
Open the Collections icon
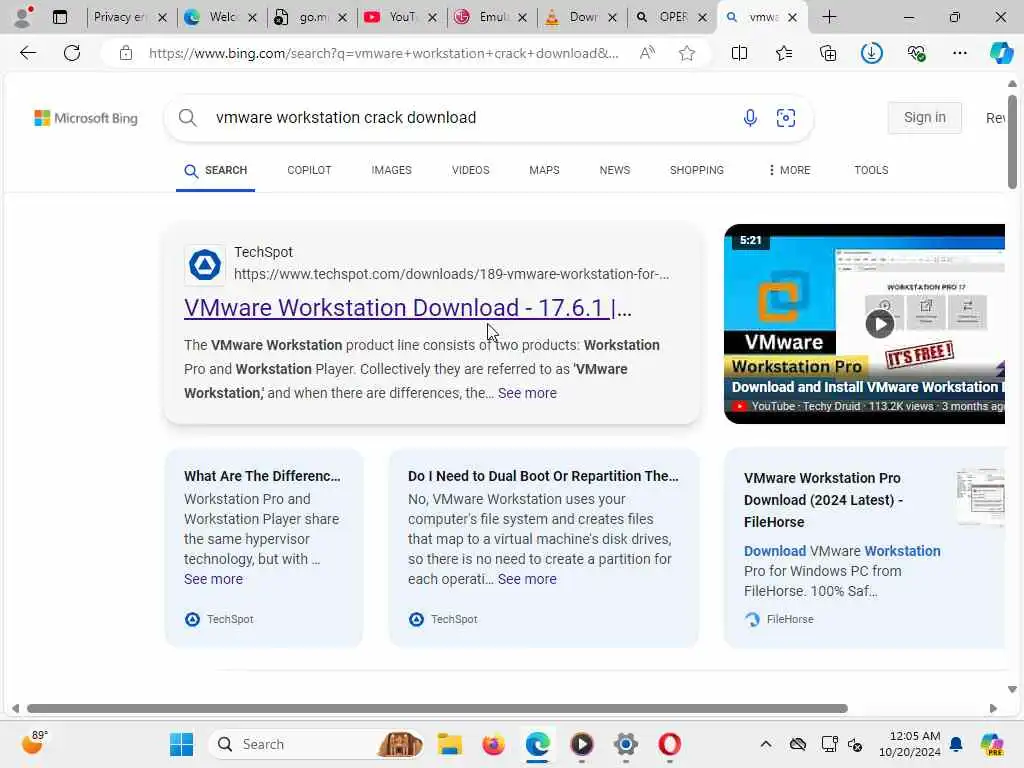click(827, 53)
